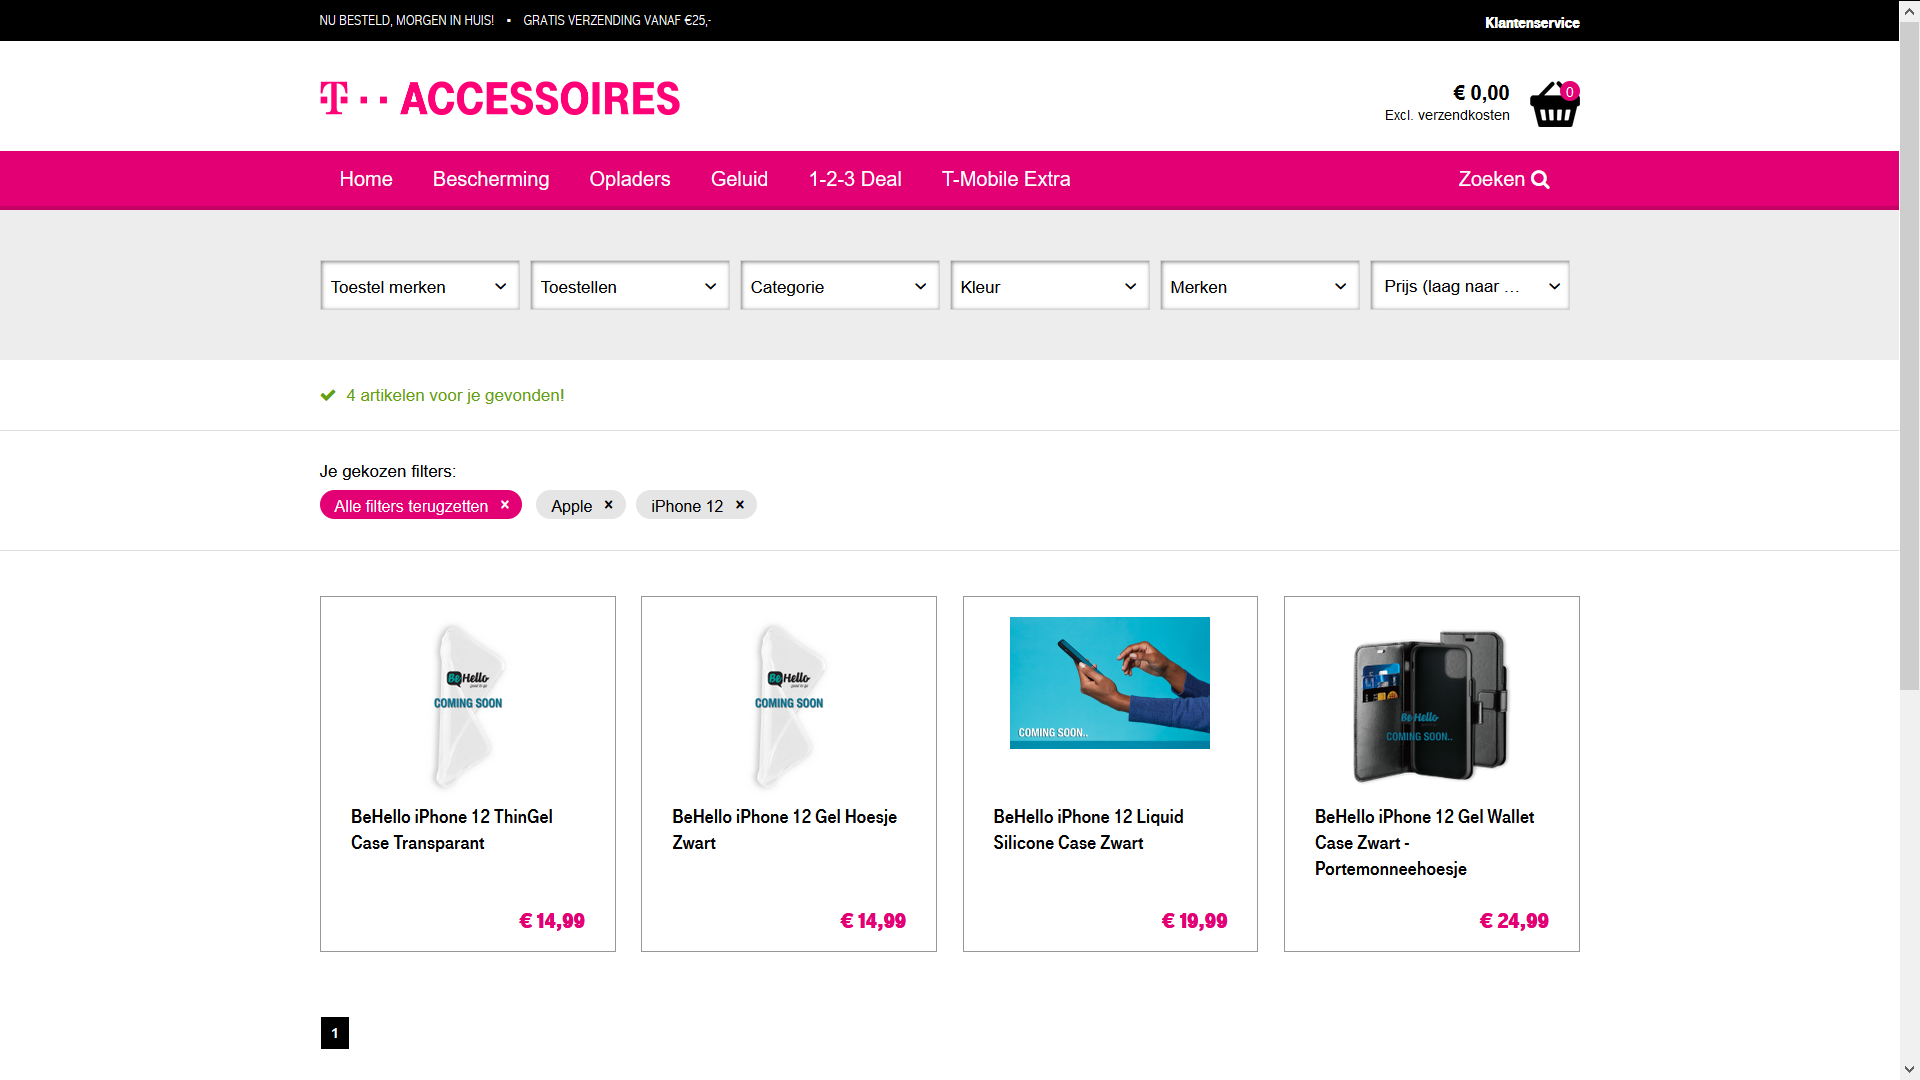Viewport: 1920px width, 1080px height.
Task: Remove the Apple filter chip
Action: [608, 505]
